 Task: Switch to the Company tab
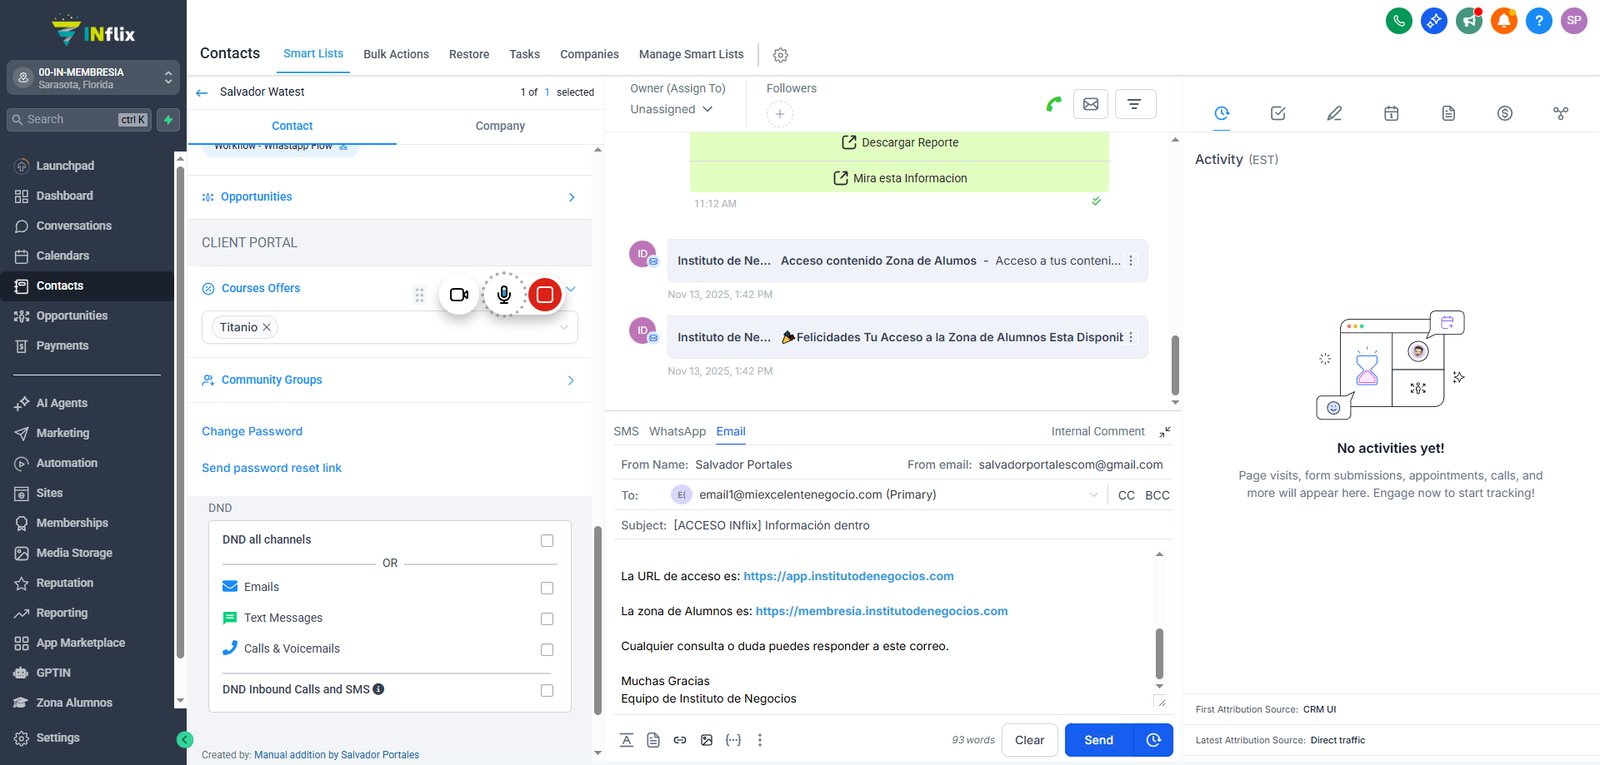tap(500, 126)
